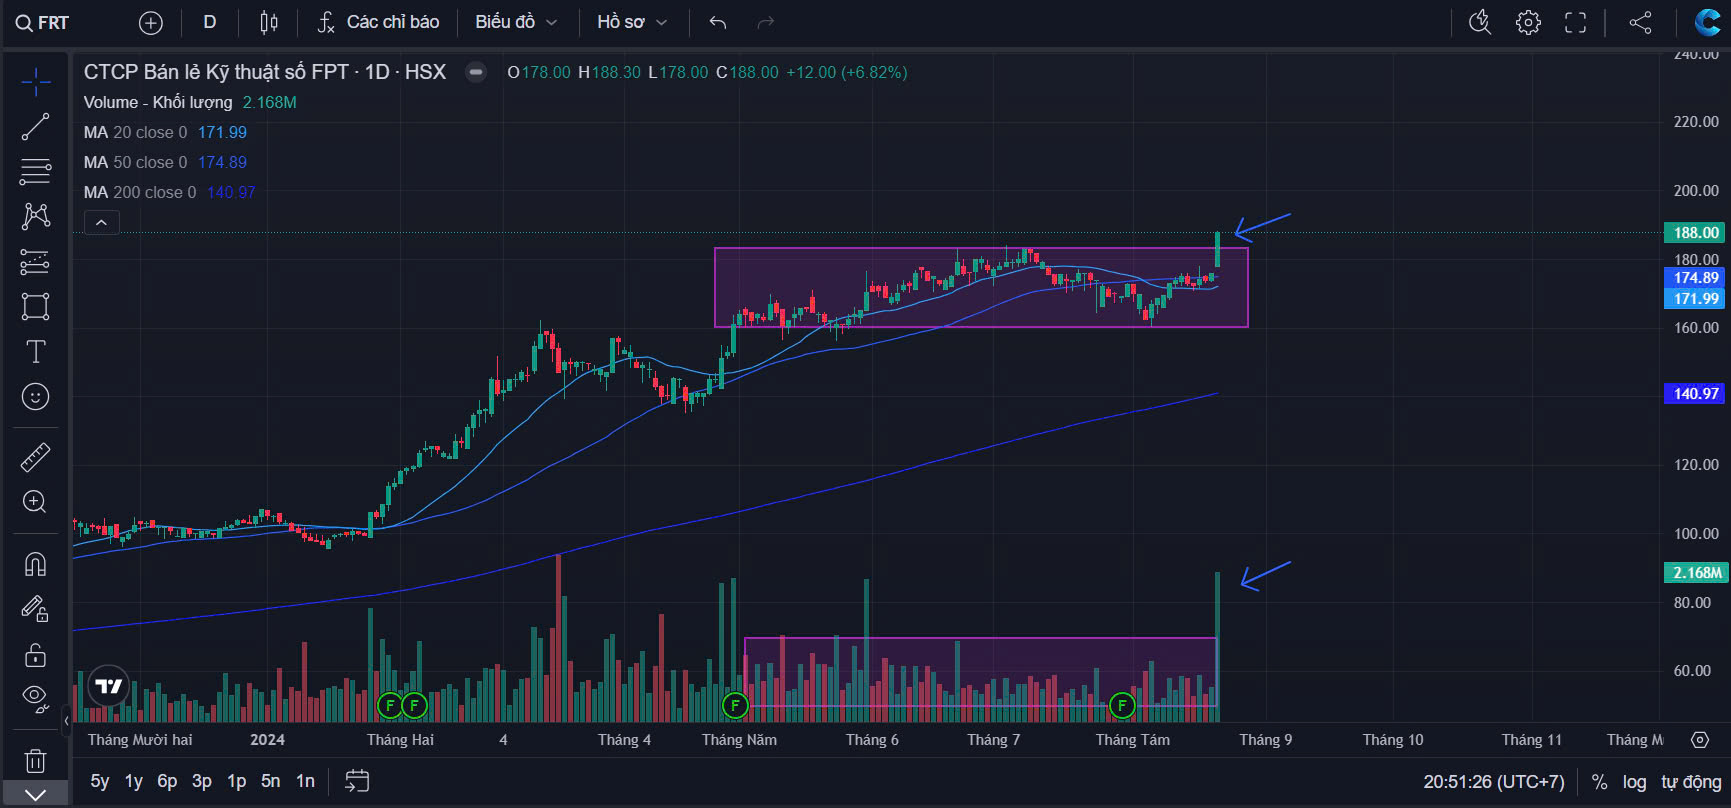Add a symbol to compare
The width and height of the screenshot is (1731, 808).
(x=151, y=22)
